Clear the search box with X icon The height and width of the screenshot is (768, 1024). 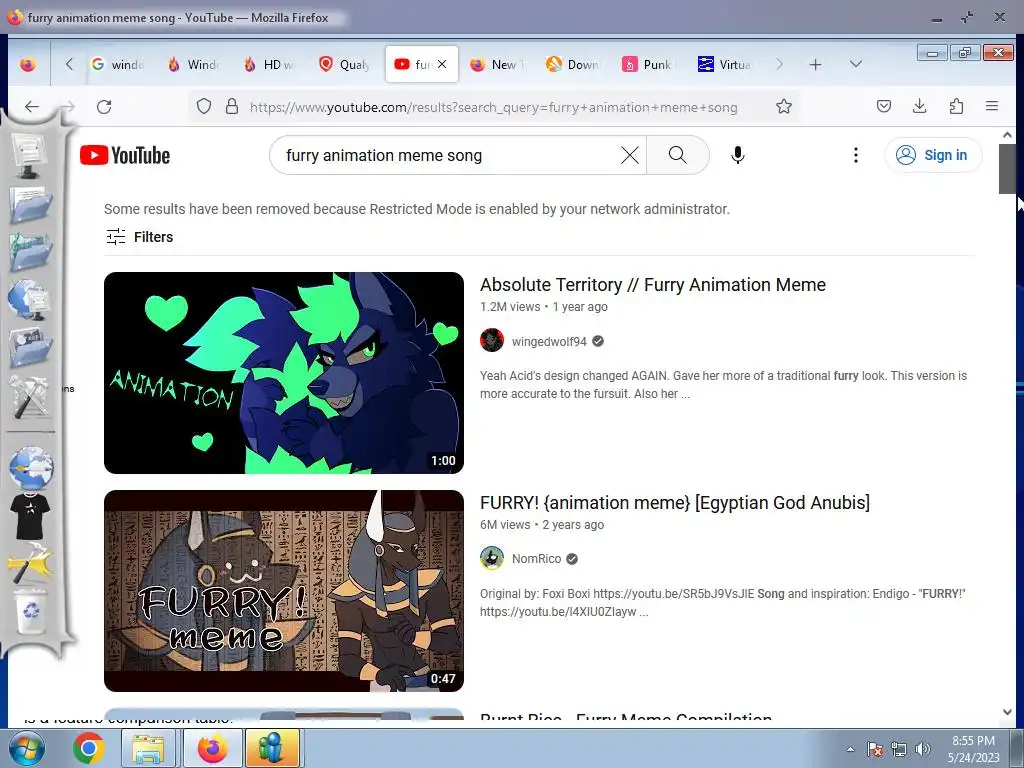point(630,155)
